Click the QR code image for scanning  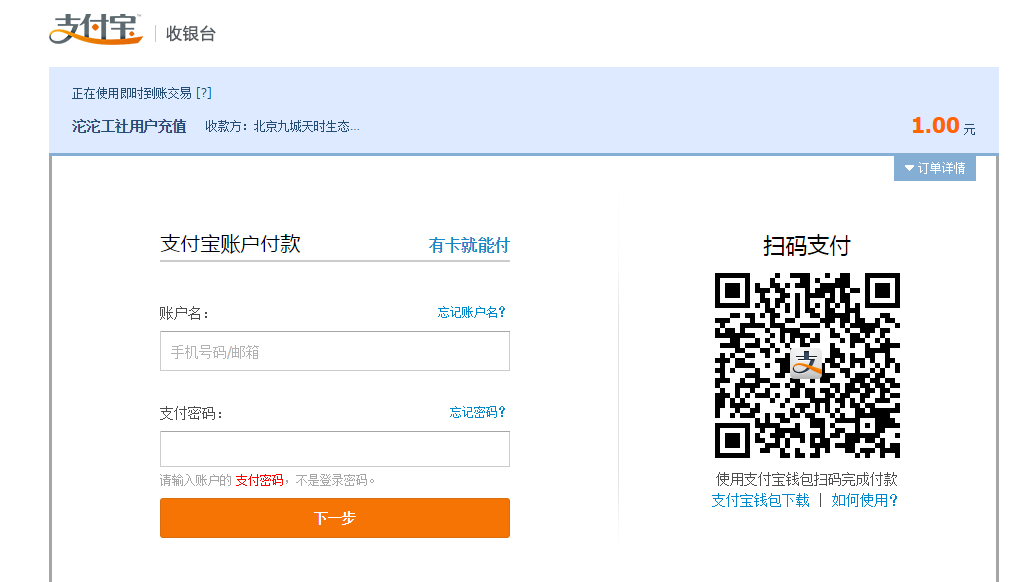pos(807,366)
